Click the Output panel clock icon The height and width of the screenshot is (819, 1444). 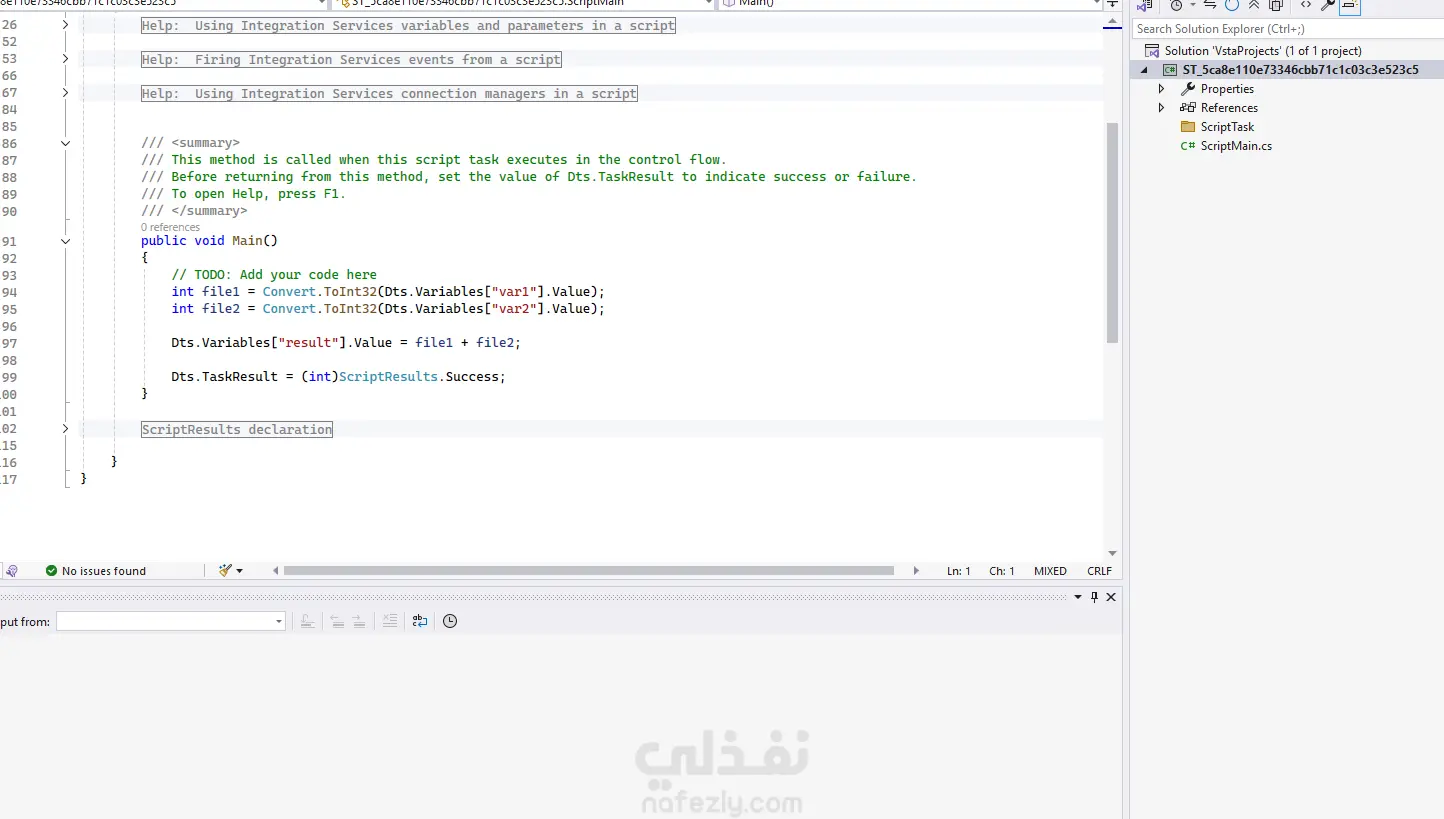coord(450,621)
